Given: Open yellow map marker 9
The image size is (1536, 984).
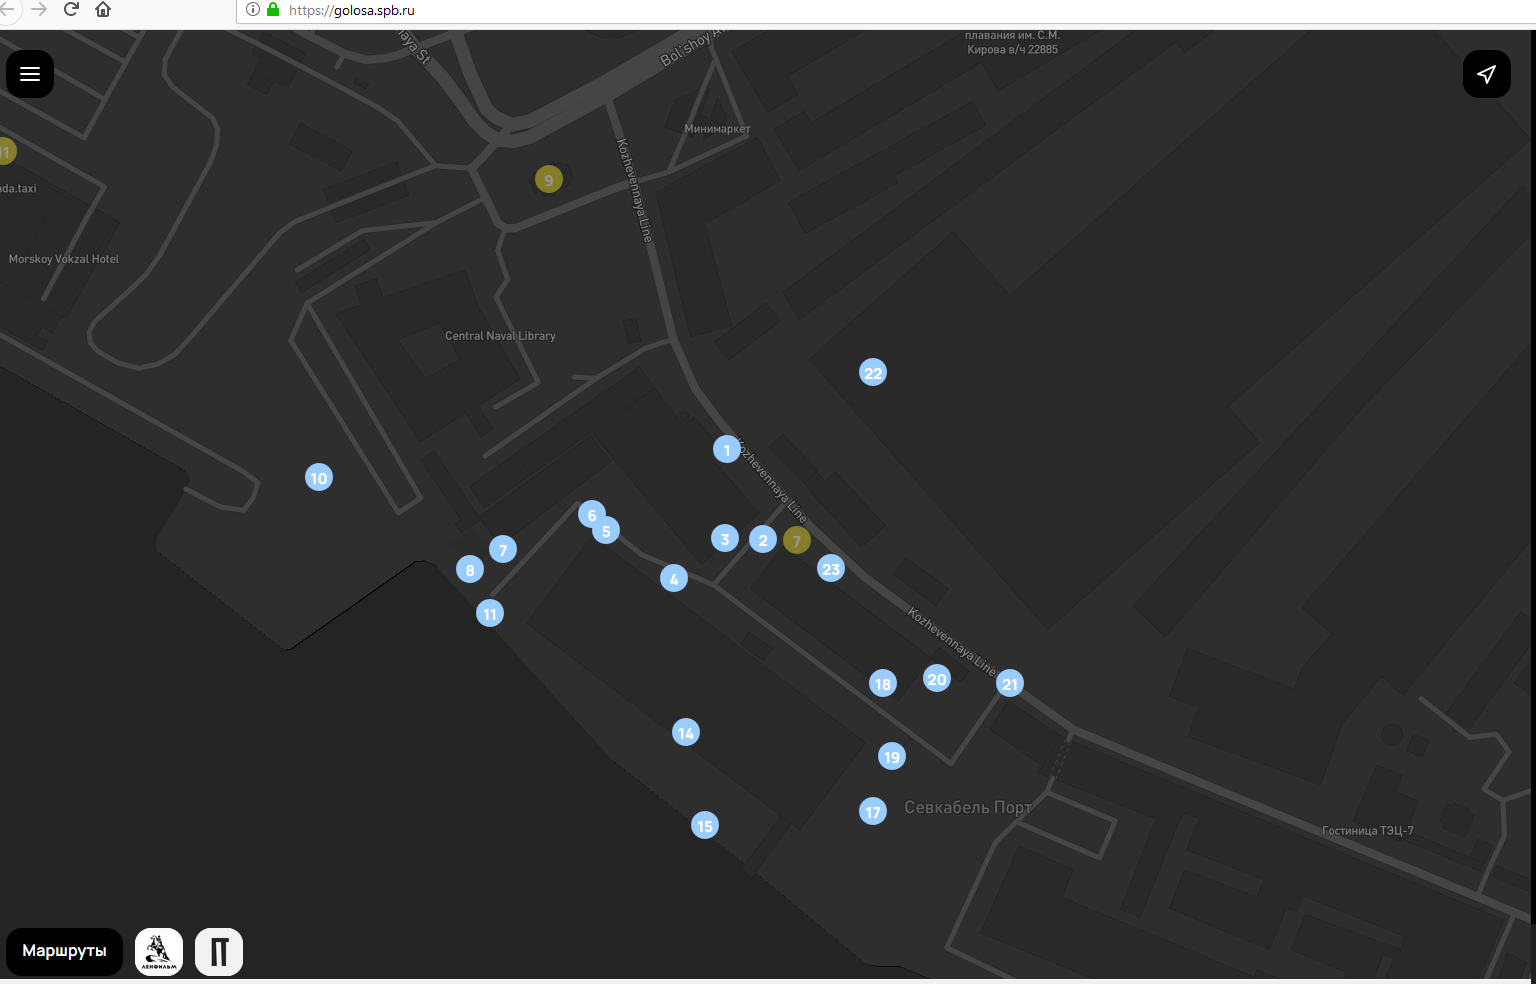Looking at the screenshot, I should coord(548,180).
